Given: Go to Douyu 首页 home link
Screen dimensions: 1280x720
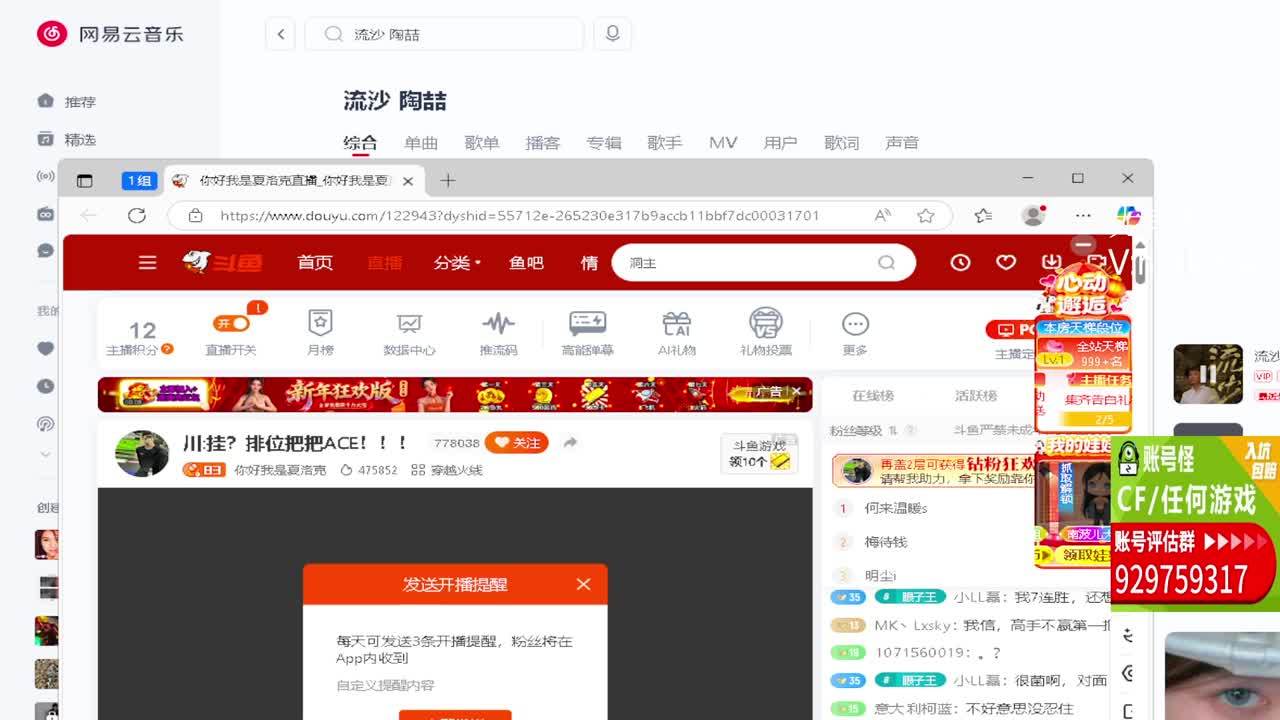Looking at the screenshot, I should 315,262.
